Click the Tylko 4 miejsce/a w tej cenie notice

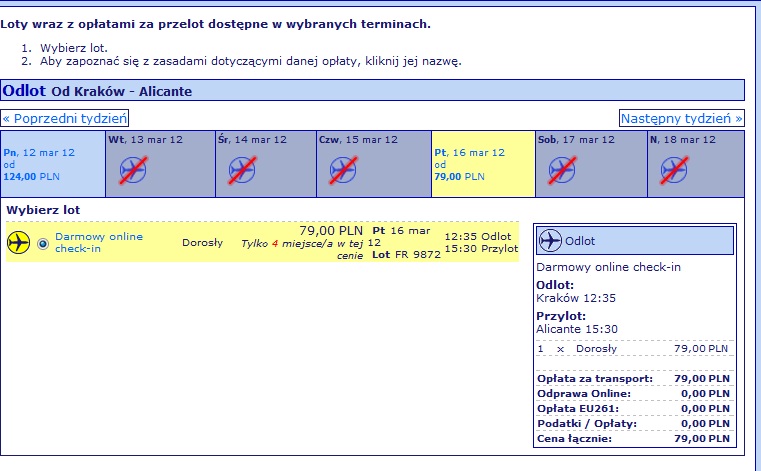302,249
